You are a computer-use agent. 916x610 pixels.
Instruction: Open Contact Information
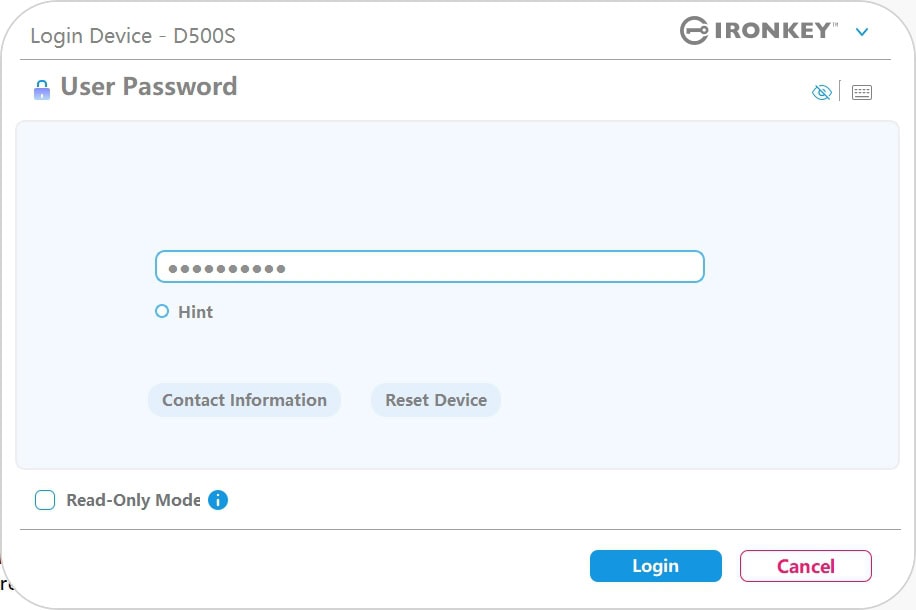(244, 400)
